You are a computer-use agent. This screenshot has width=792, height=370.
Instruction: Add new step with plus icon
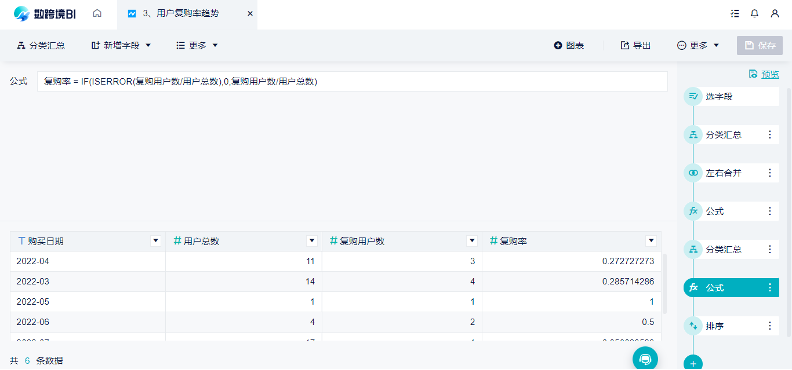point(693,363)
